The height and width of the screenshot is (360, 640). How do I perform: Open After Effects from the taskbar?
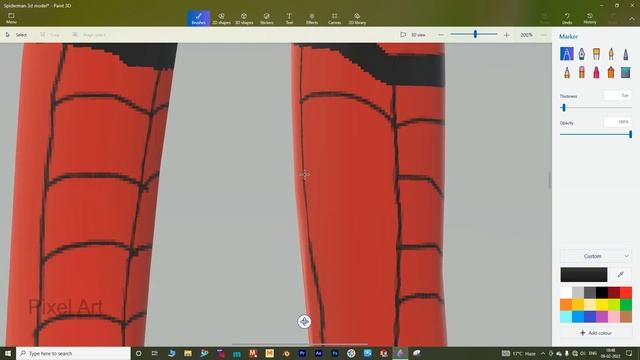318,353
